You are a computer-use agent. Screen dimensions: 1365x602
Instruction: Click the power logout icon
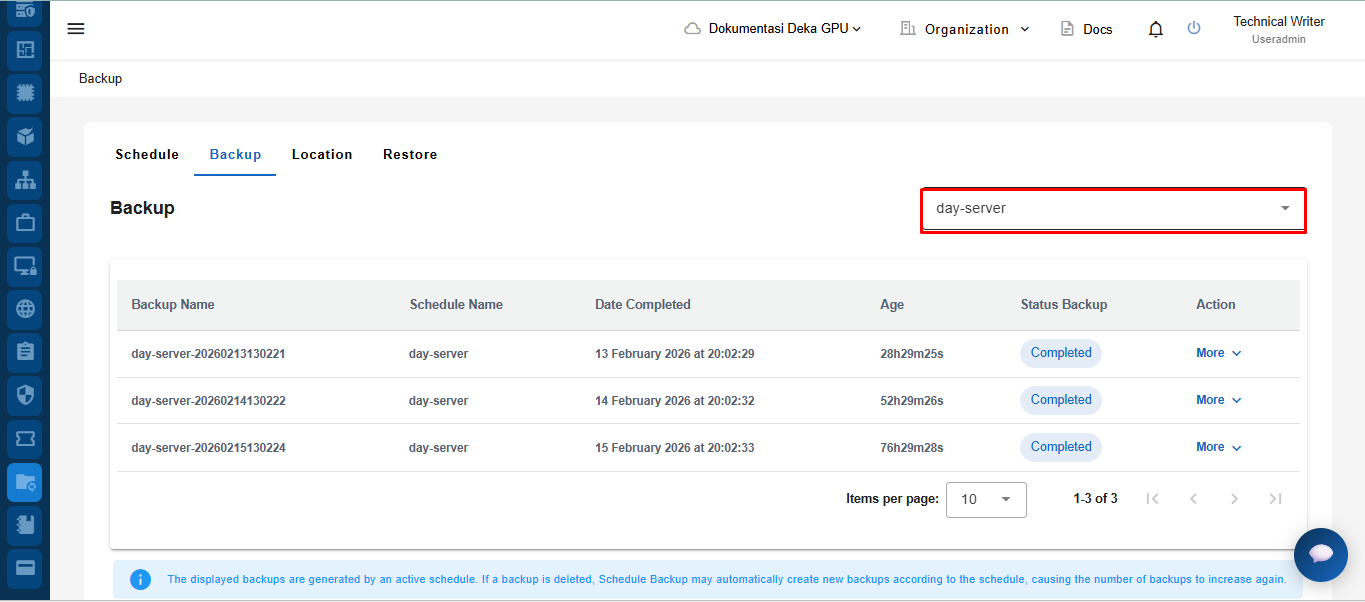pyautogui.click(x=1194, y=28)
